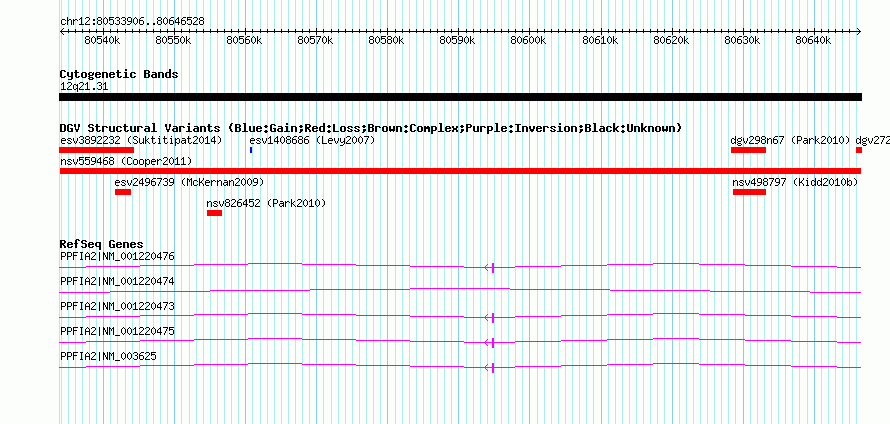
Task: Click the nsv559468 (Cooper2011) variant label
Action: tap(126, 162)
